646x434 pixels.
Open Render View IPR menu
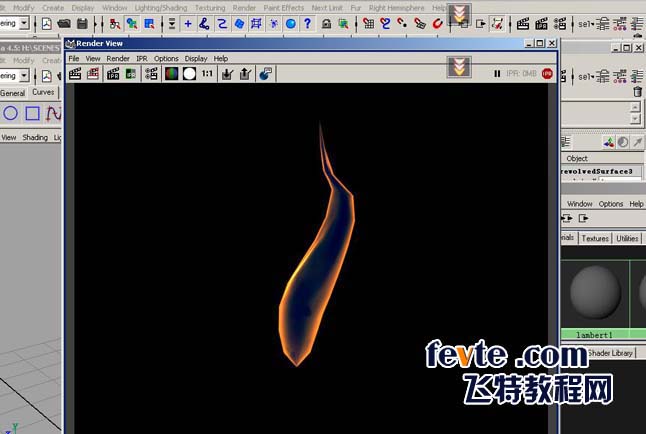[x=142, y=59]
